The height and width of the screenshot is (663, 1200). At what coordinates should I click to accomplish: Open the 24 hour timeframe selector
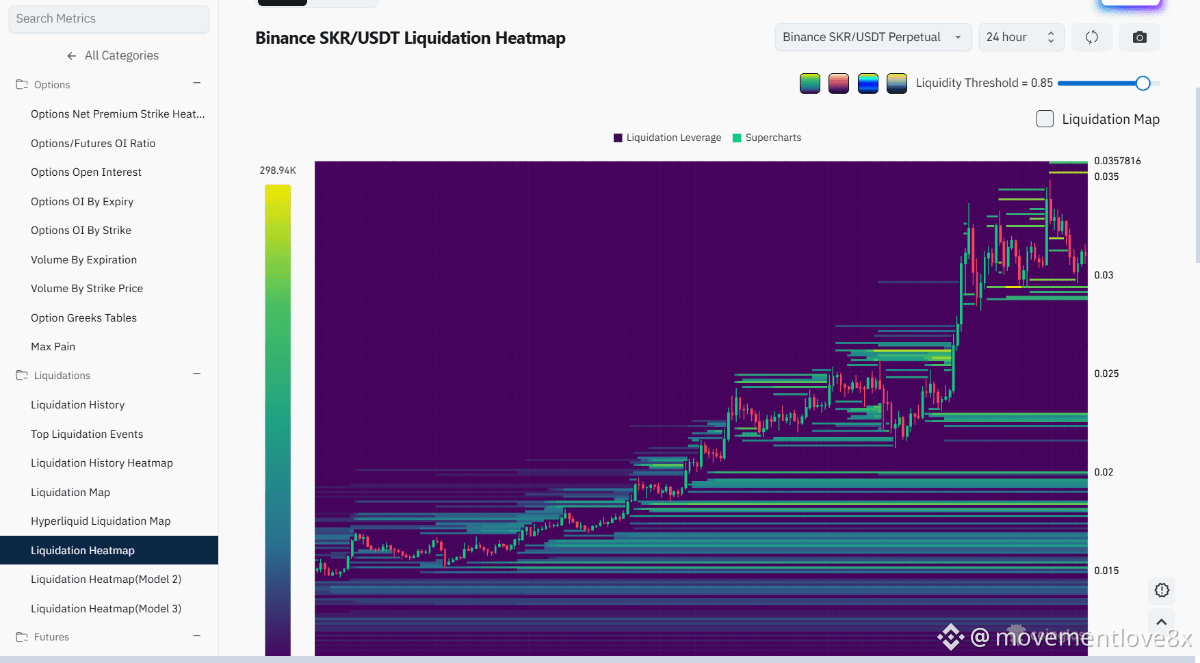(x=1021, y=37)
